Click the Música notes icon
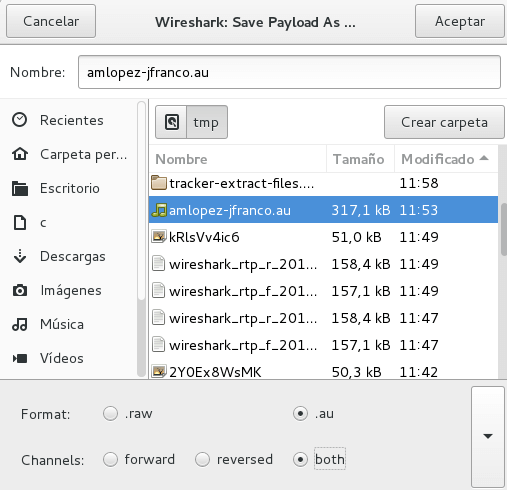The image size is (507, 490). coord(19,324)
